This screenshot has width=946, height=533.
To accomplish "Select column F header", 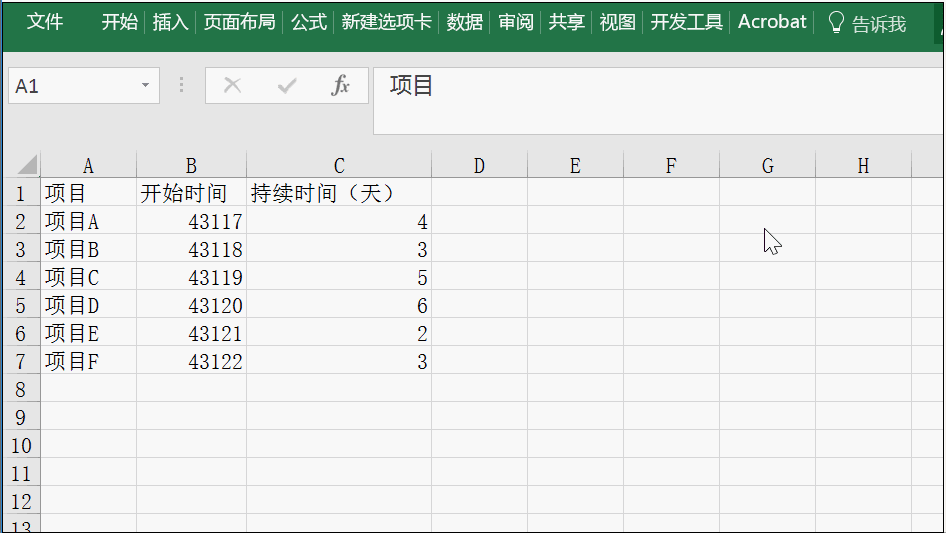I will (x=671, y=165).
